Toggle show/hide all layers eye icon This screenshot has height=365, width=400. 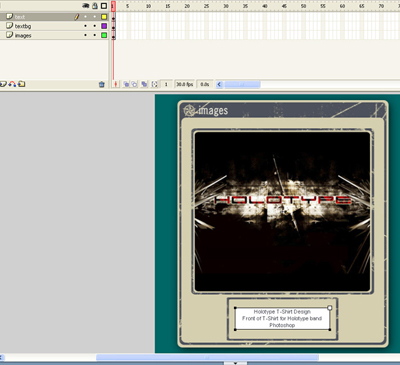86,6
